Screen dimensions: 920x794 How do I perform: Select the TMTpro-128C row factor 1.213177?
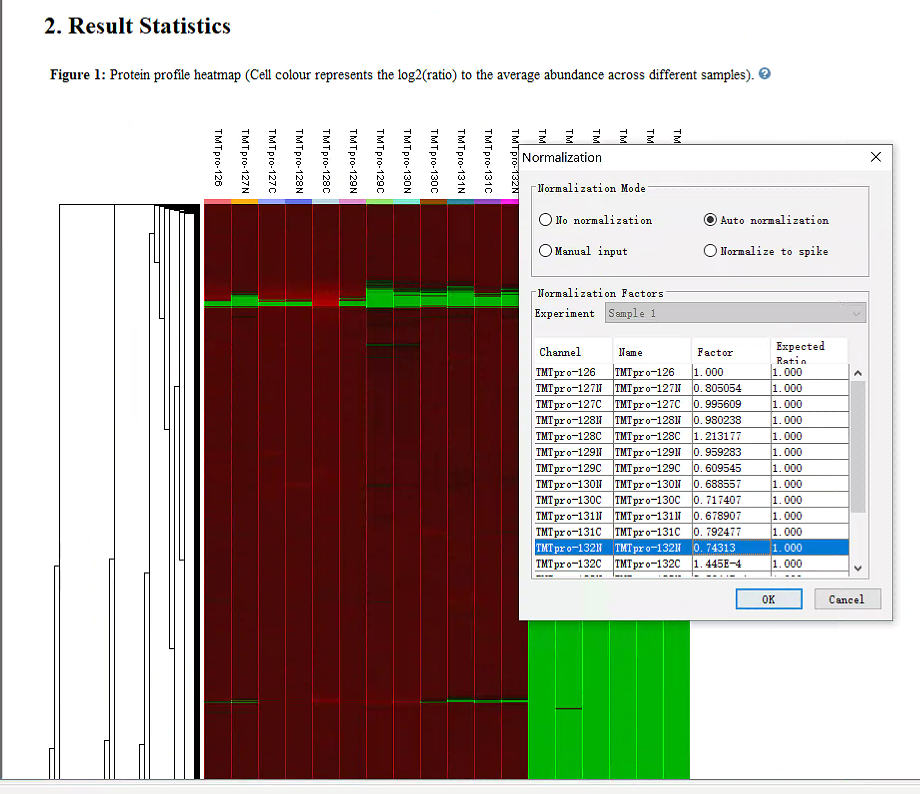click(x=730, y=436)
